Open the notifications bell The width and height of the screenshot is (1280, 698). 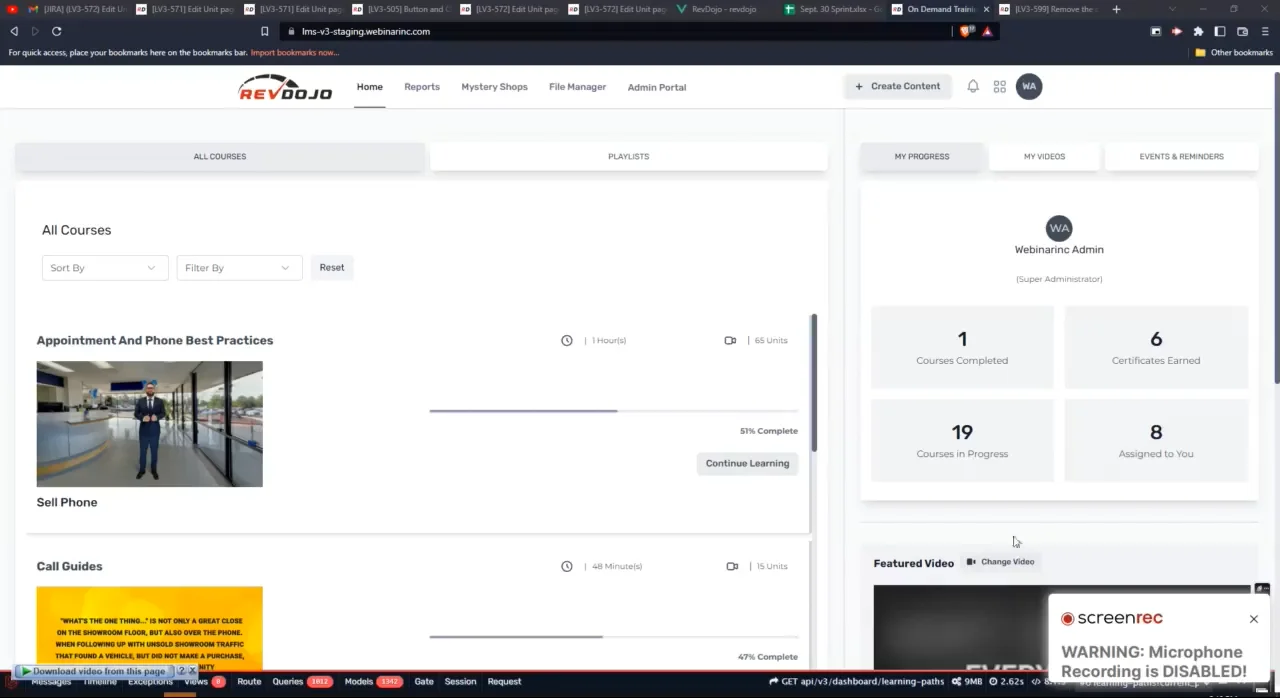click(973, 86)
